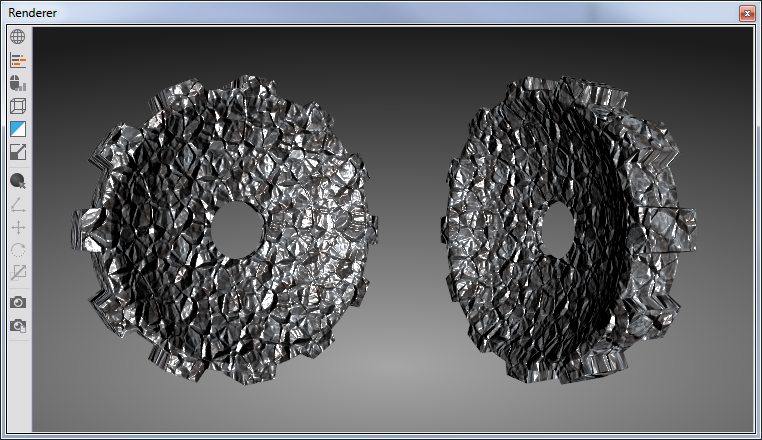Toggle the wireframe cube display icon

tap(18, 106)
